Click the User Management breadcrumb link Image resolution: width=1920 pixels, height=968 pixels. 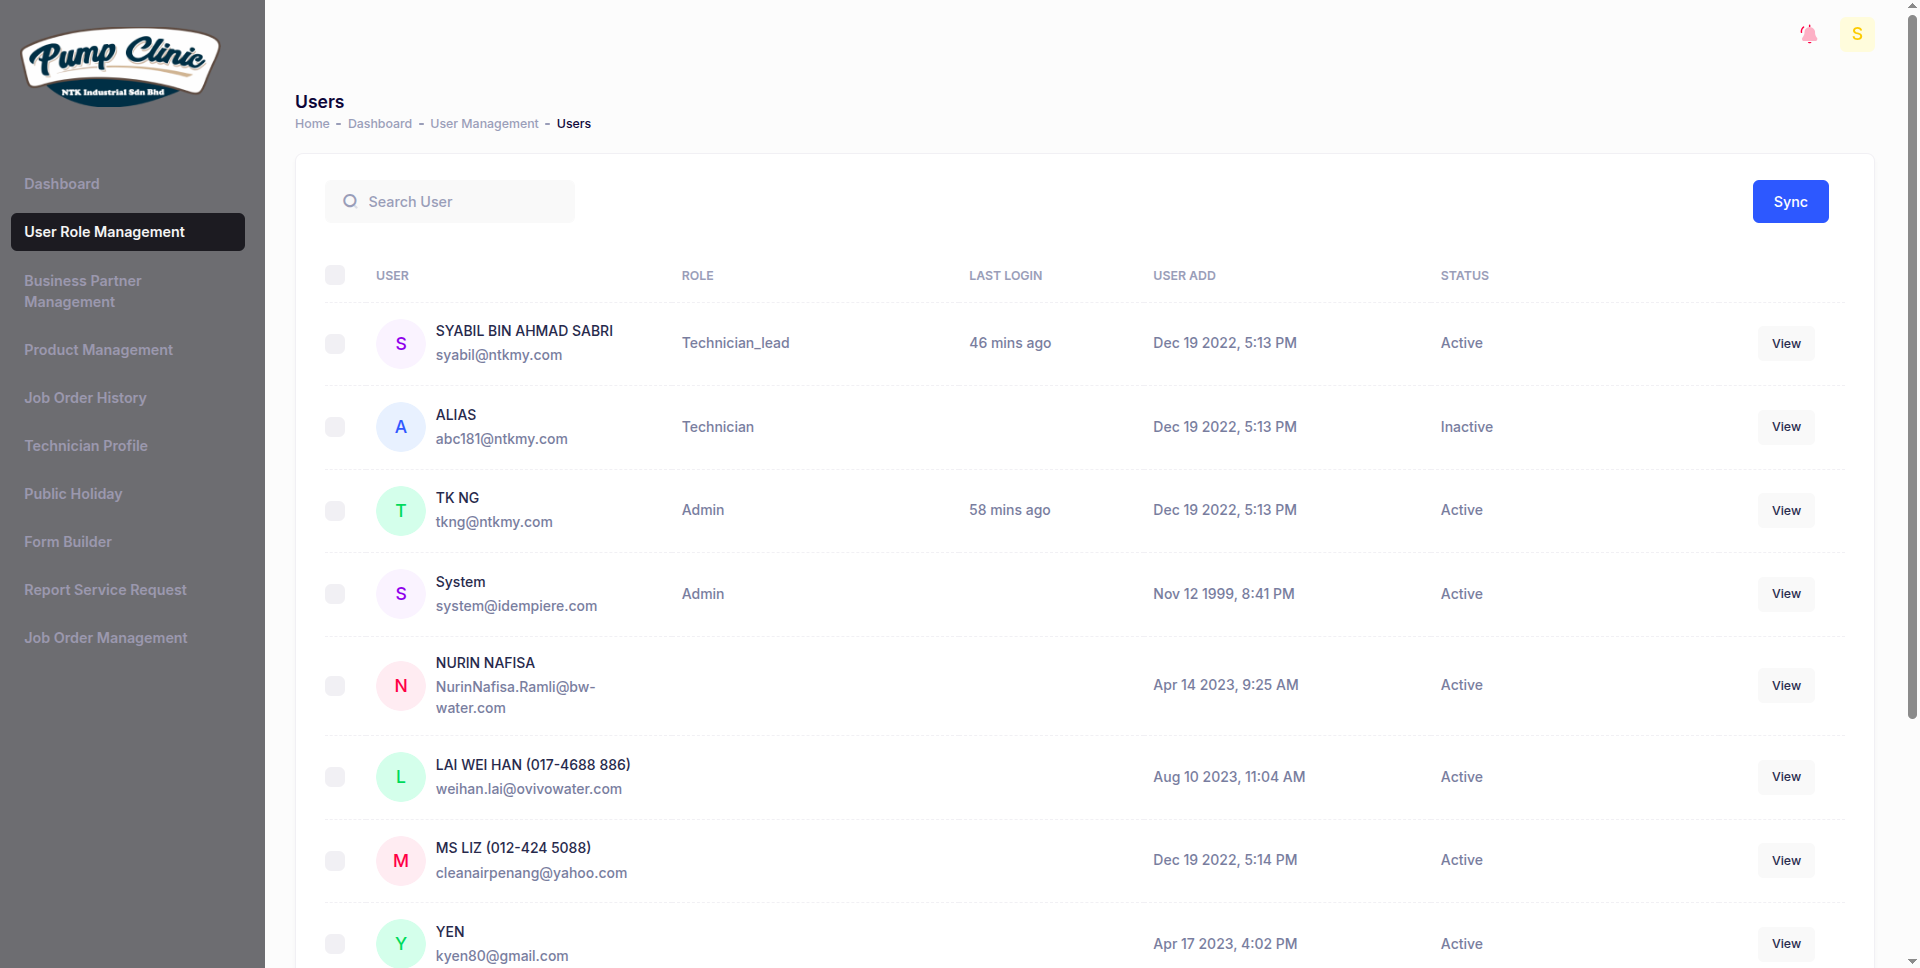484,124
